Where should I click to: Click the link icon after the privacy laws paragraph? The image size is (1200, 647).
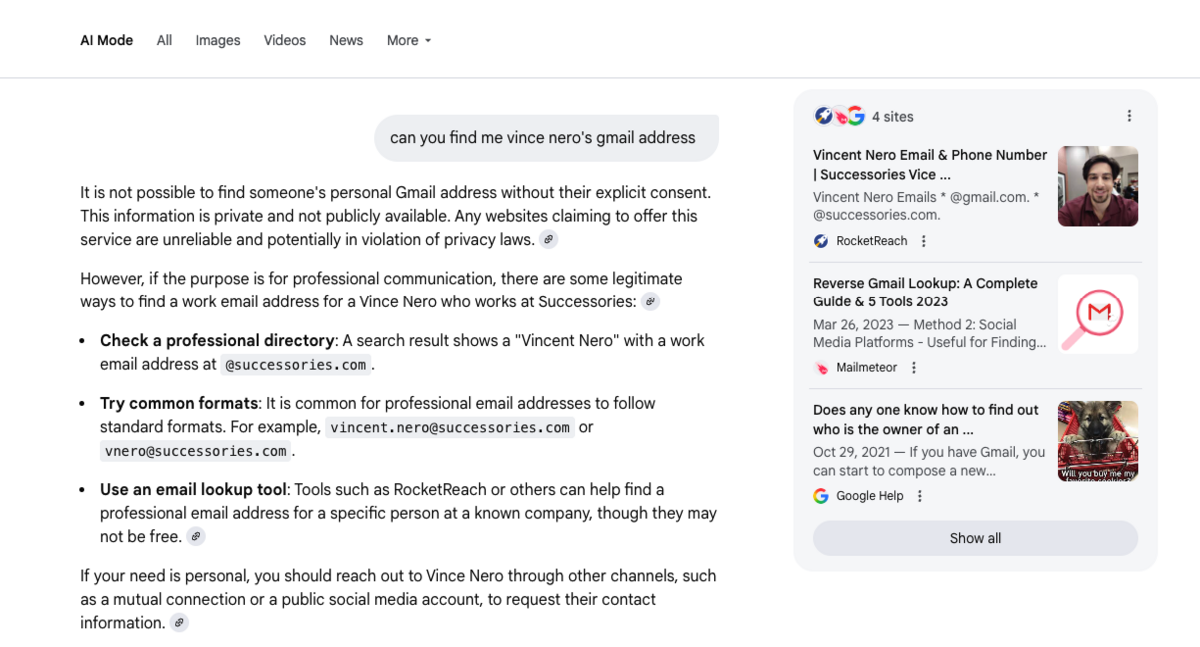pos(548,240)
